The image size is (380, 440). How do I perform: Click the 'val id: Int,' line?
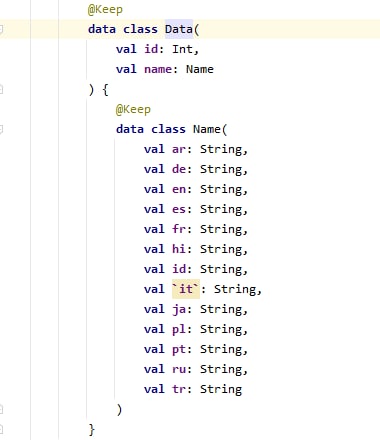click(x=157, y=49)
